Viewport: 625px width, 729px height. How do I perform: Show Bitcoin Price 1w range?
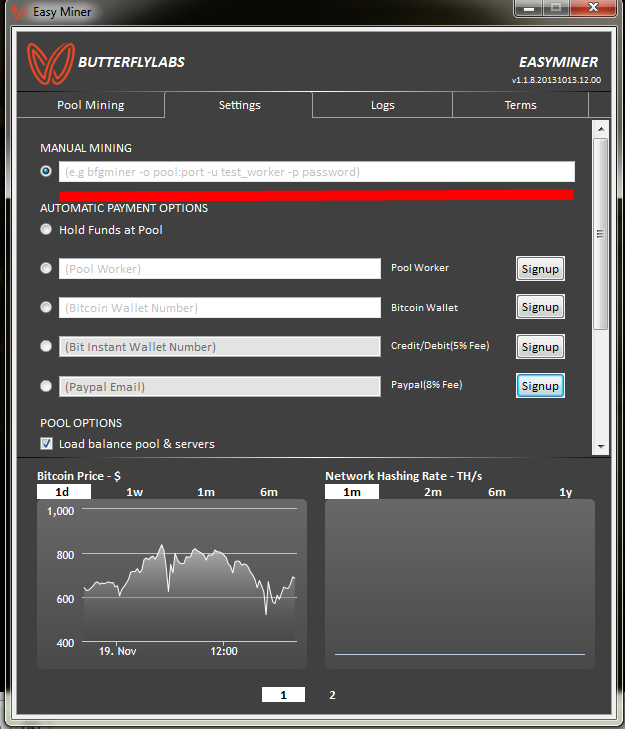(x=134, y=492)
